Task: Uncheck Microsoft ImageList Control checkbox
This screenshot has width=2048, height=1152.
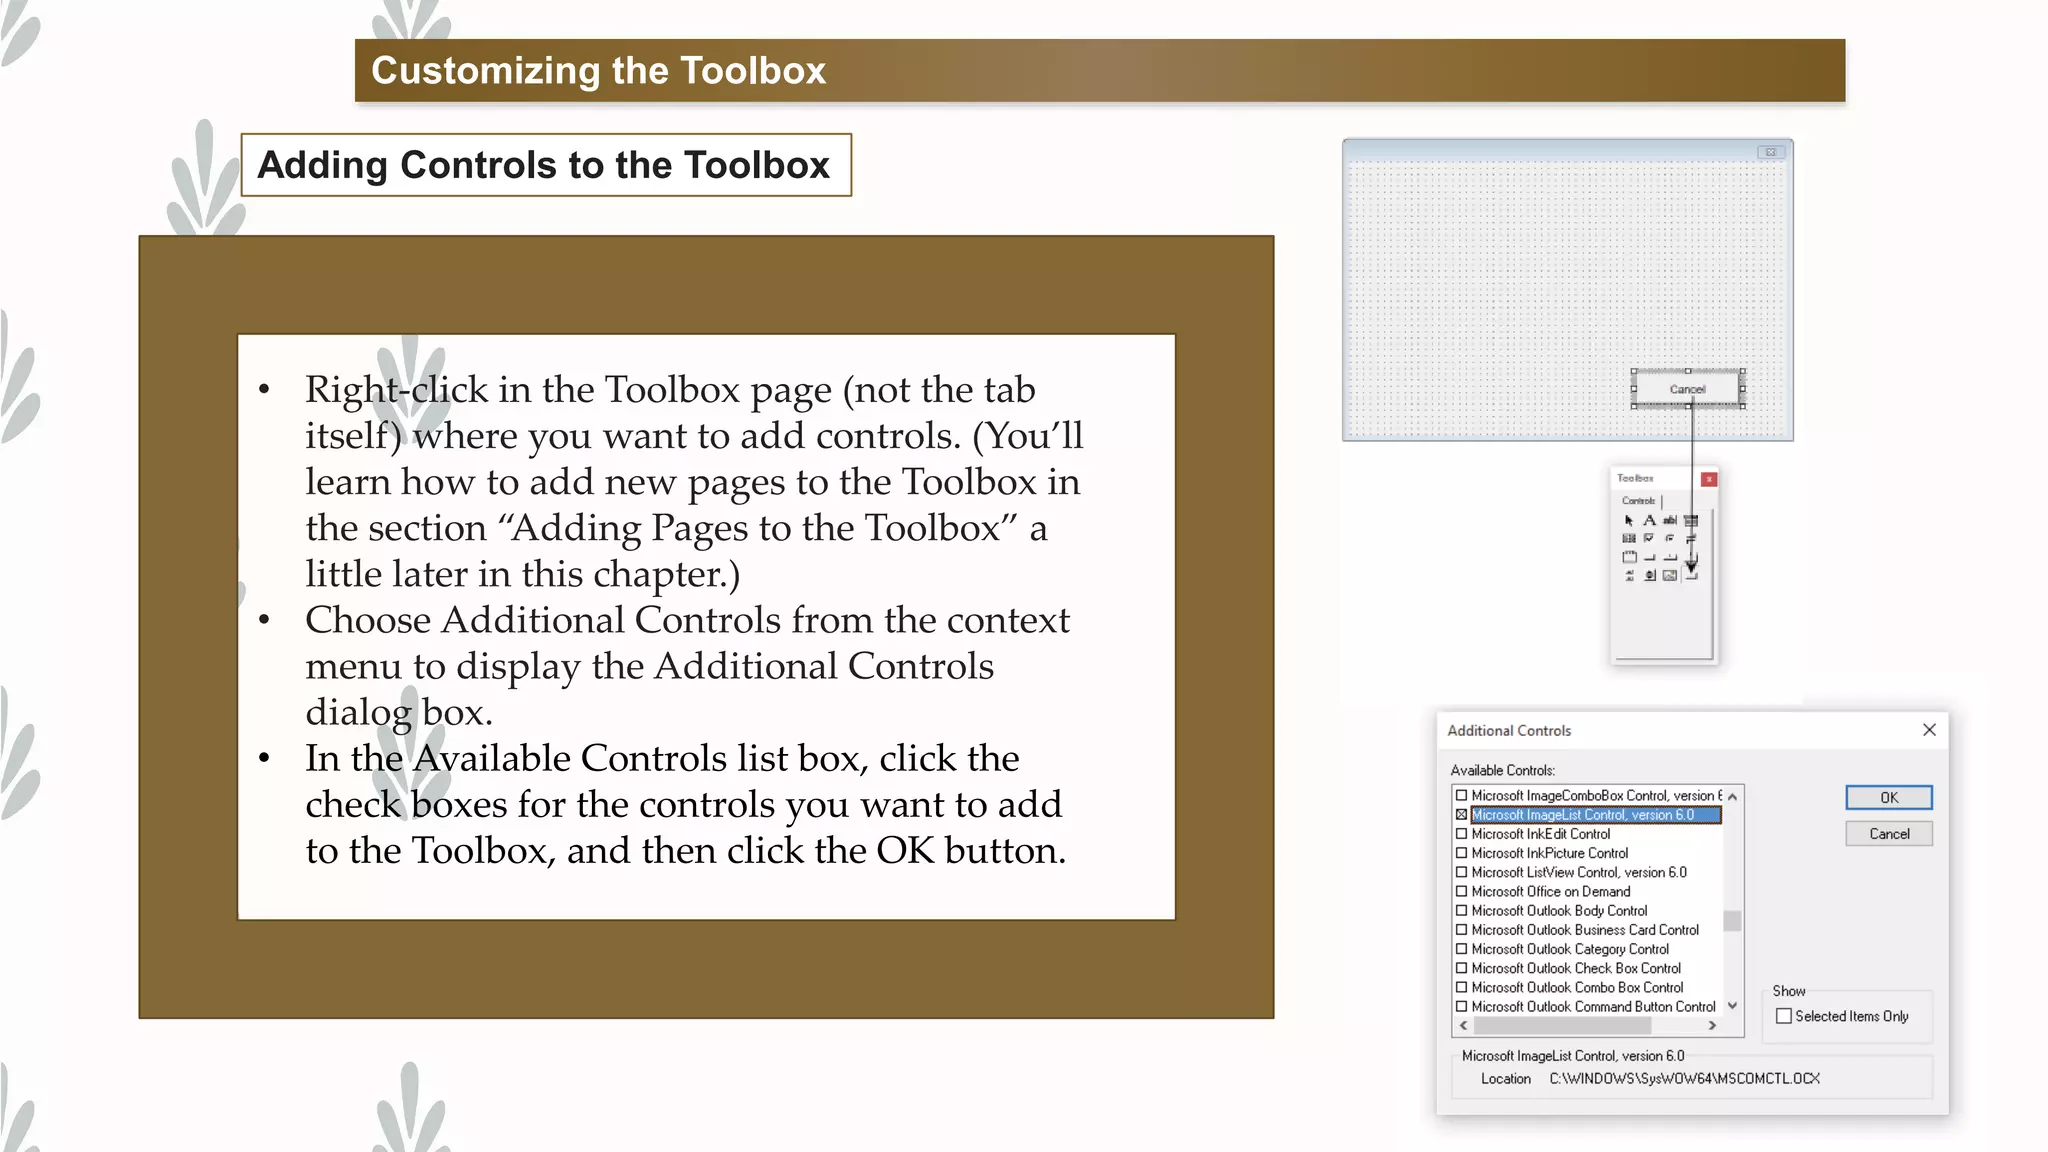Action: coord(1461,815)
